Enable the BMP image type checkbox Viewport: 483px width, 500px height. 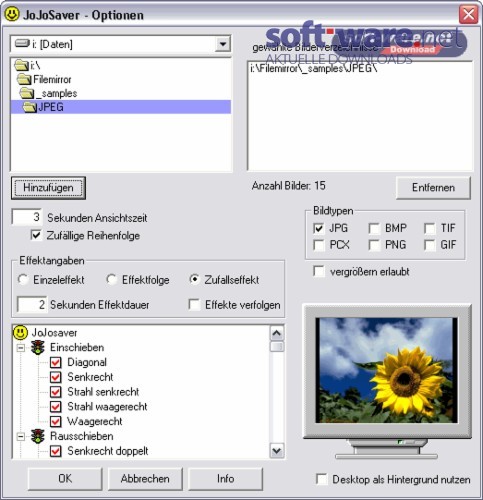[x=374, y=229]
